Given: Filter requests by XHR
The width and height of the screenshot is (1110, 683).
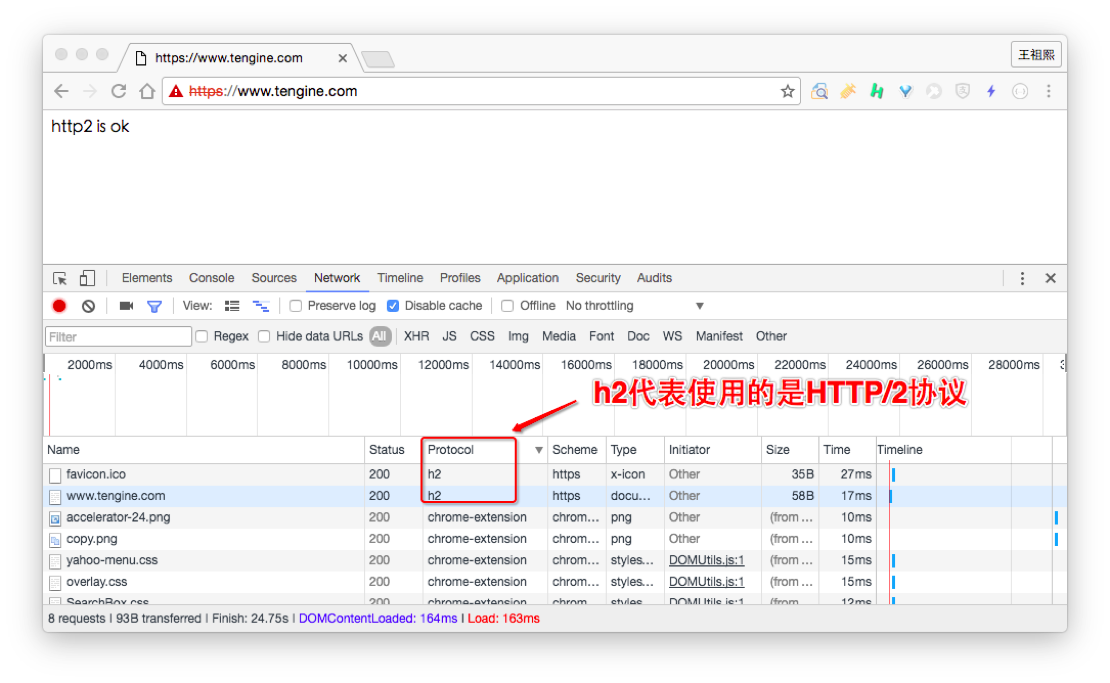Looking at the screenshot, I should click(416, 336).
